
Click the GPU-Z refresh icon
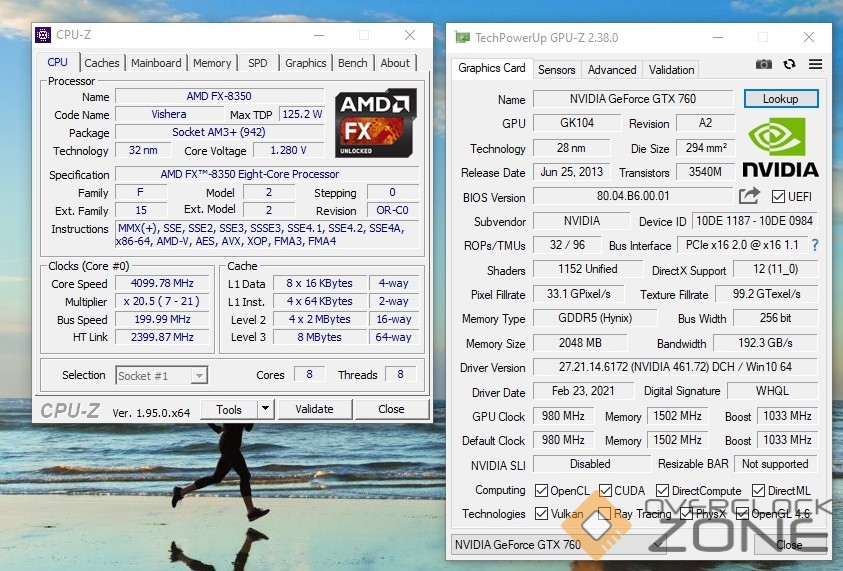point(790,64)
